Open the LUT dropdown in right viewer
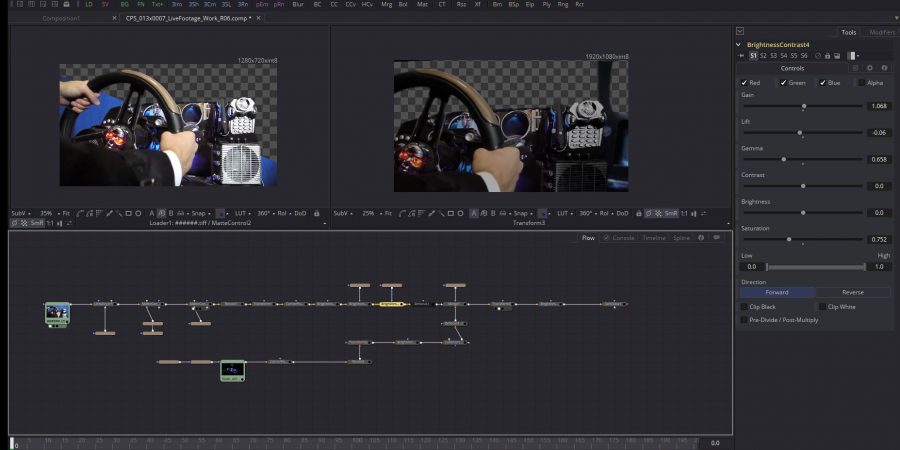Image resolution: width=900 pixels, height=450 pixels. tap(565, 213)
